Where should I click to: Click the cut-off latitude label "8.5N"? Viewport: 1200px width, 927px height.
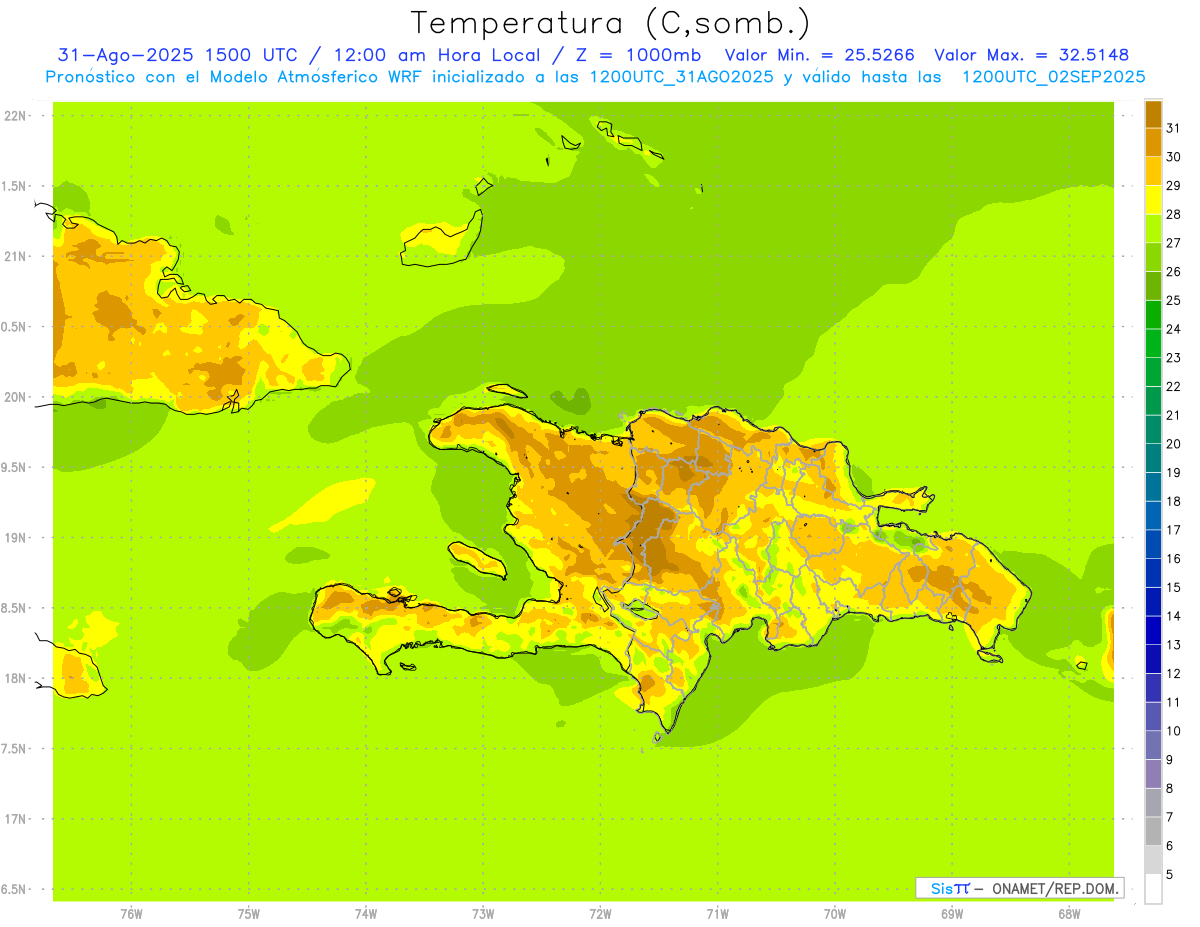tap(15, 608)
